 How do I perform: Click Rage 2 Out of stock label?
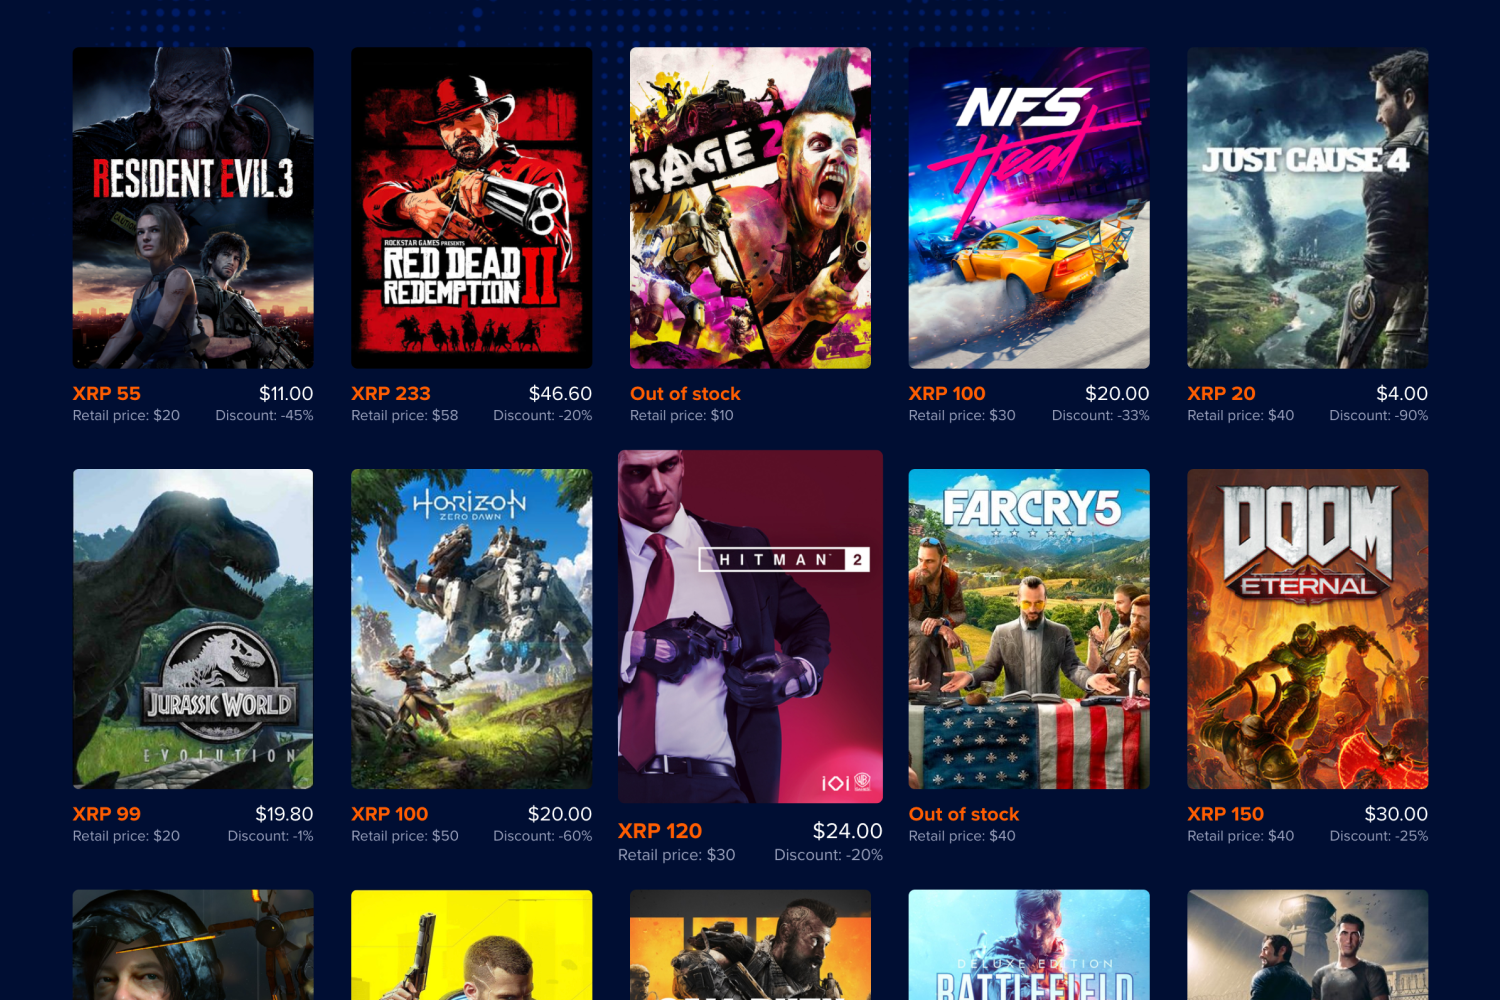(x=685, y=394)
